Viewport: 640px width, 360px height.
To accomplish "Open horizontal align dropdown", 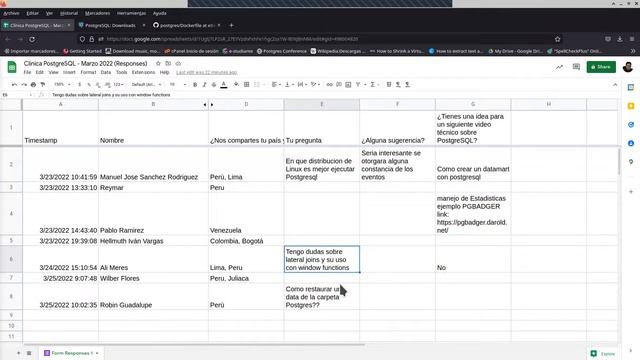I will coord(276,84).
